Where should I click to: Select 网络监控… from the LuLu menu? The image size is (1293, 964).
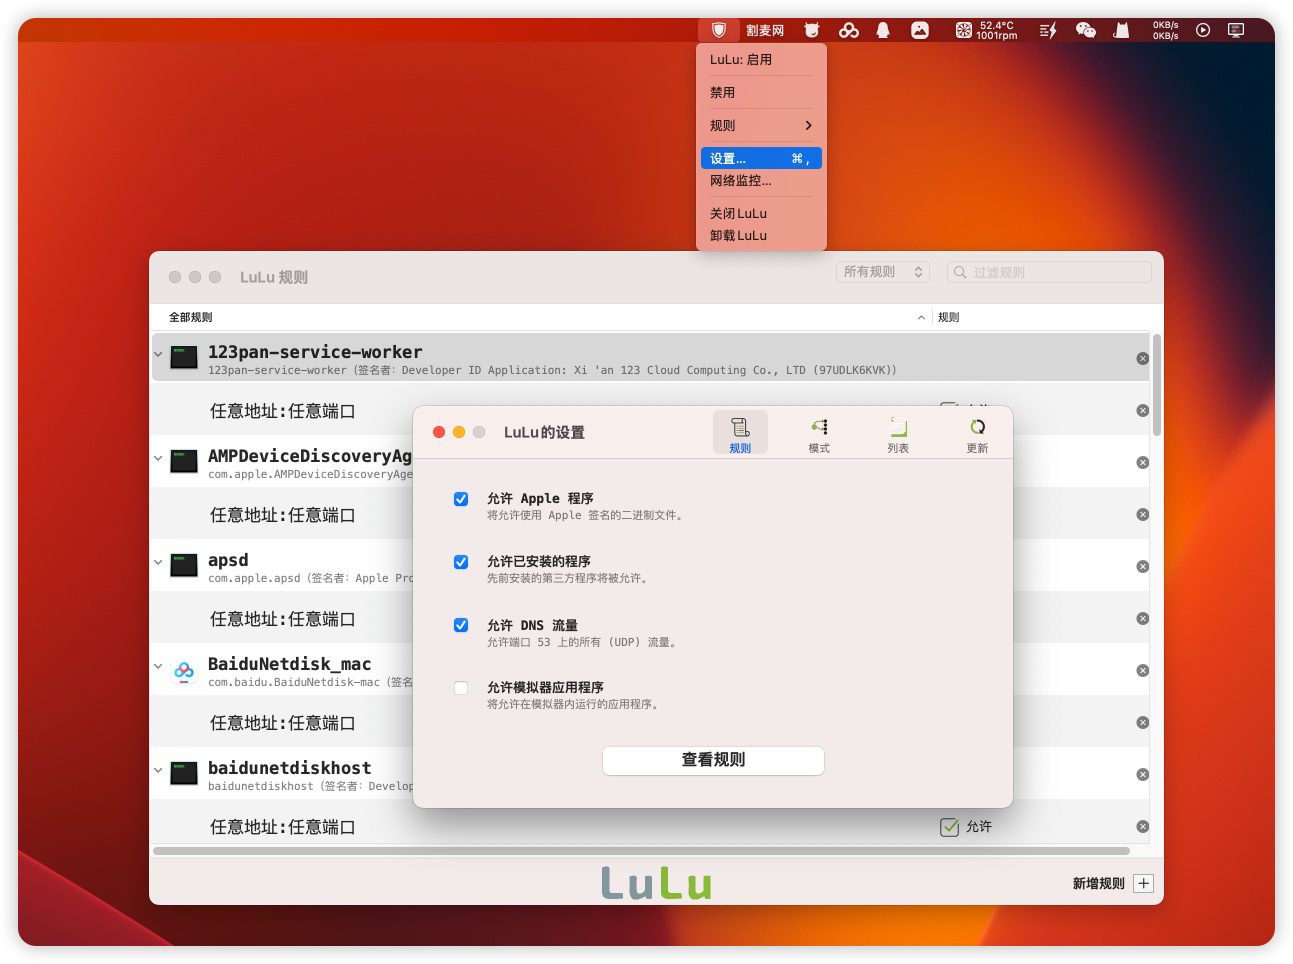[741, 181]
